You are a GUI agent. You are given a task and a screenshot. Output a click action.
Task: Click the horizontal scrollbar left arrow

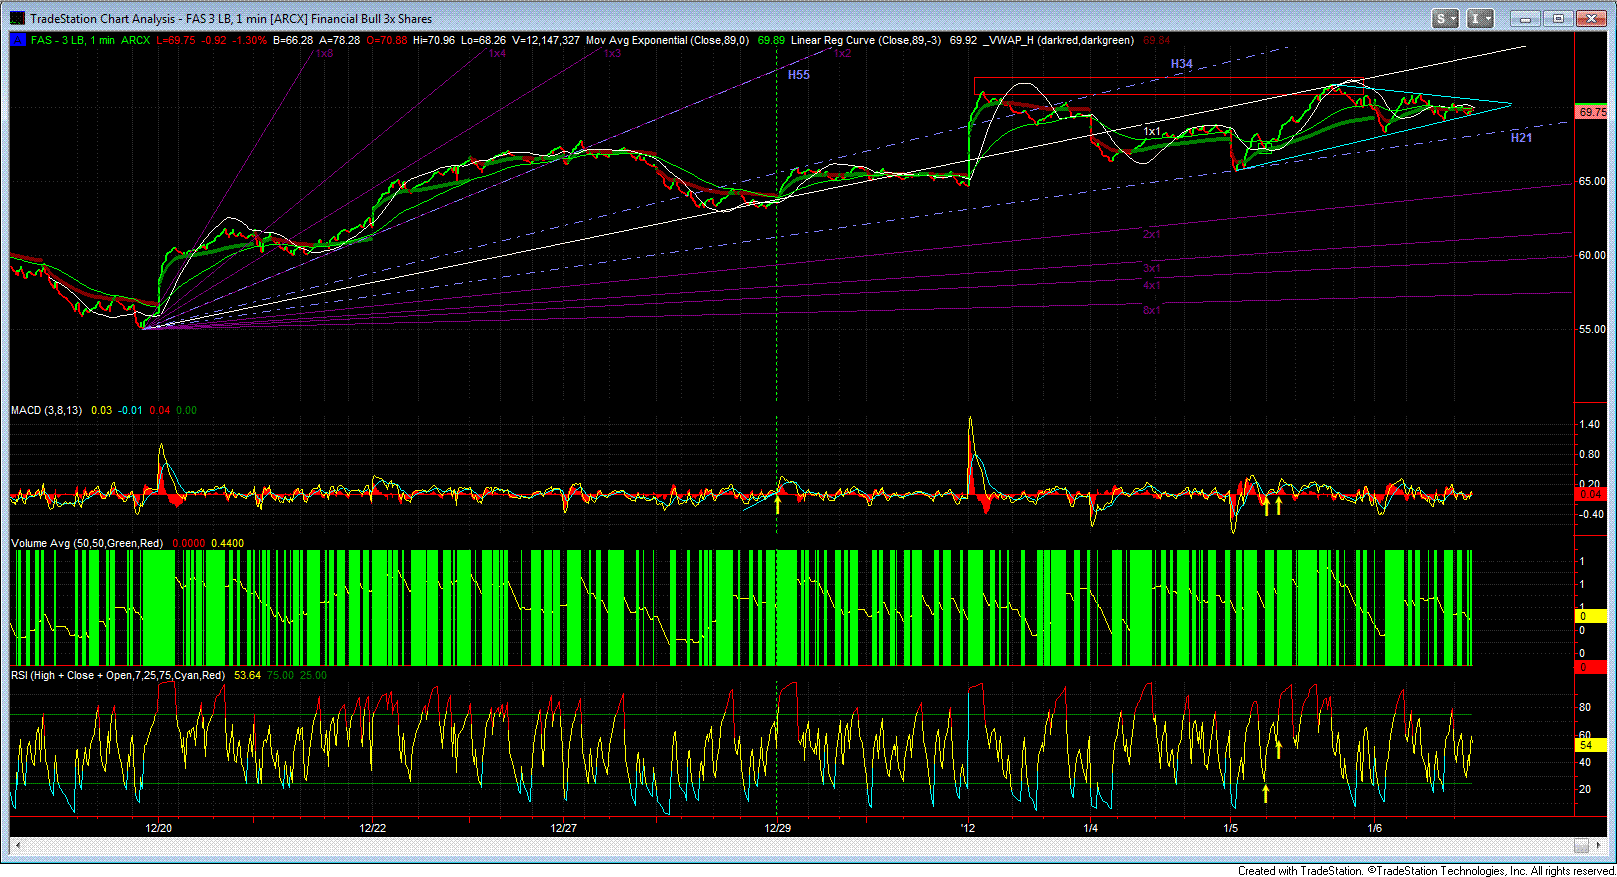click(x=16, y=846)
